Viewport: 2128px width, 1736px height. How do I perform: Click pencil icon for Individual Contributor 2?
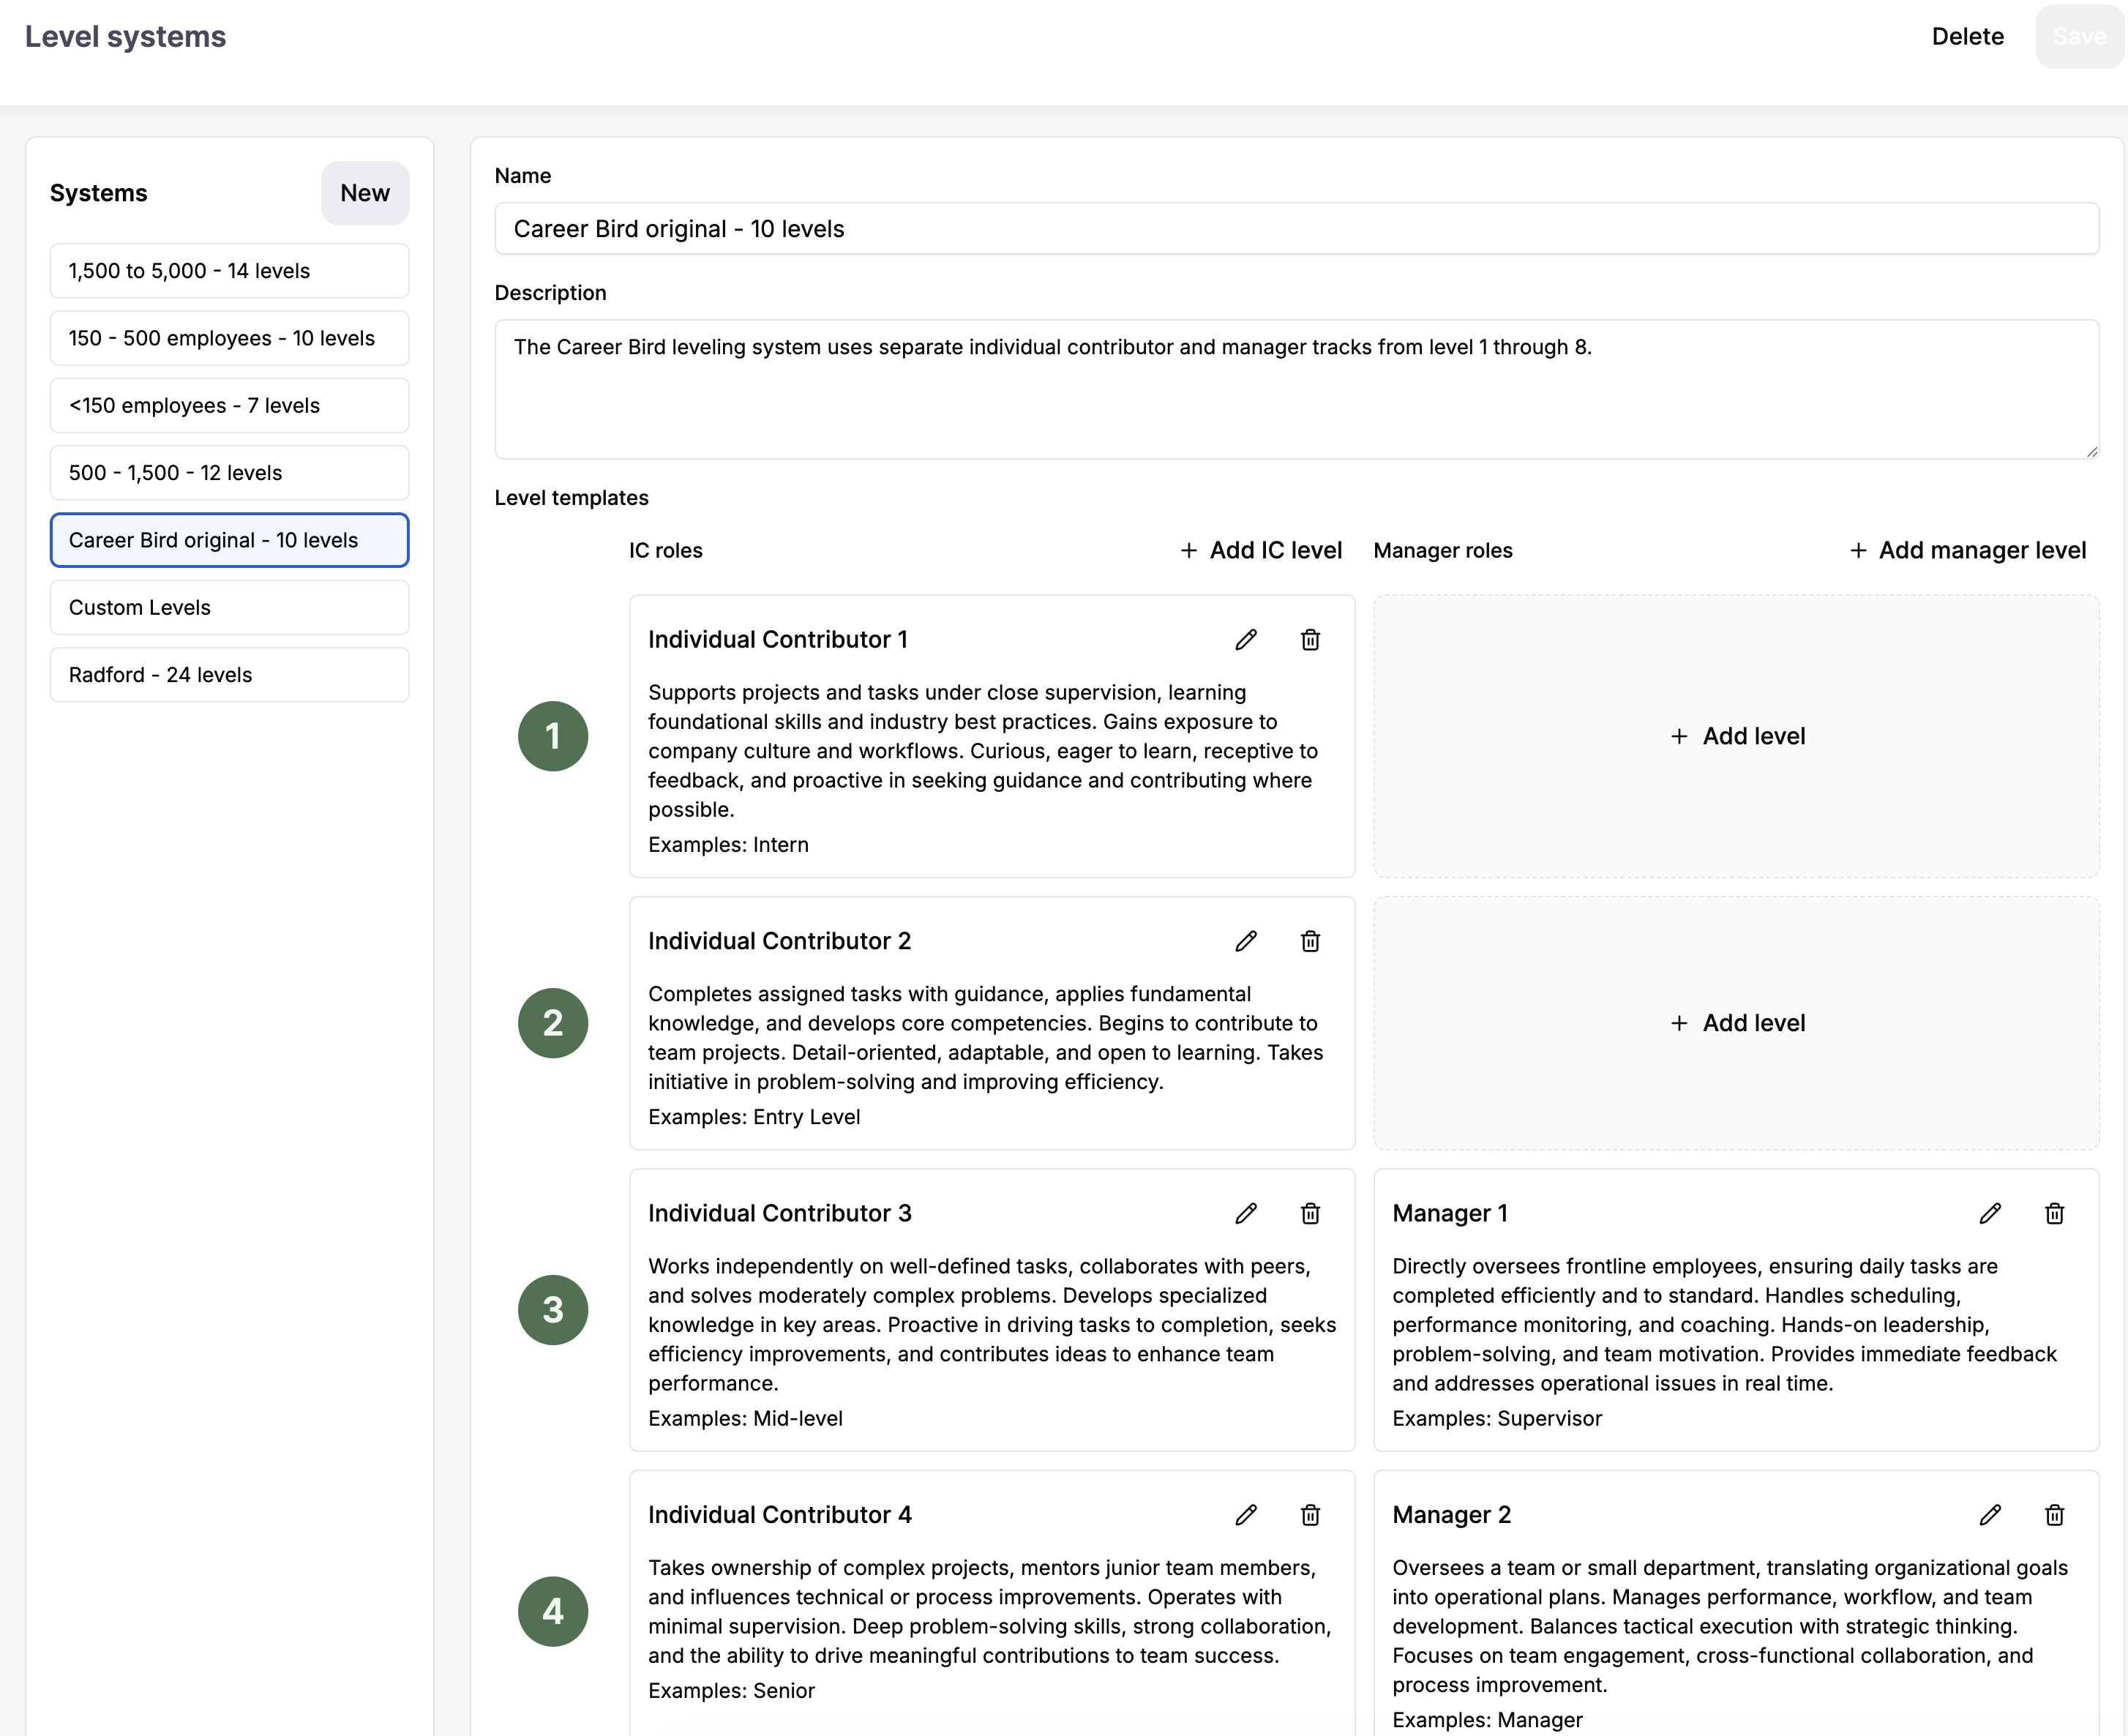pyautogui.click(x=1246, y=941)
